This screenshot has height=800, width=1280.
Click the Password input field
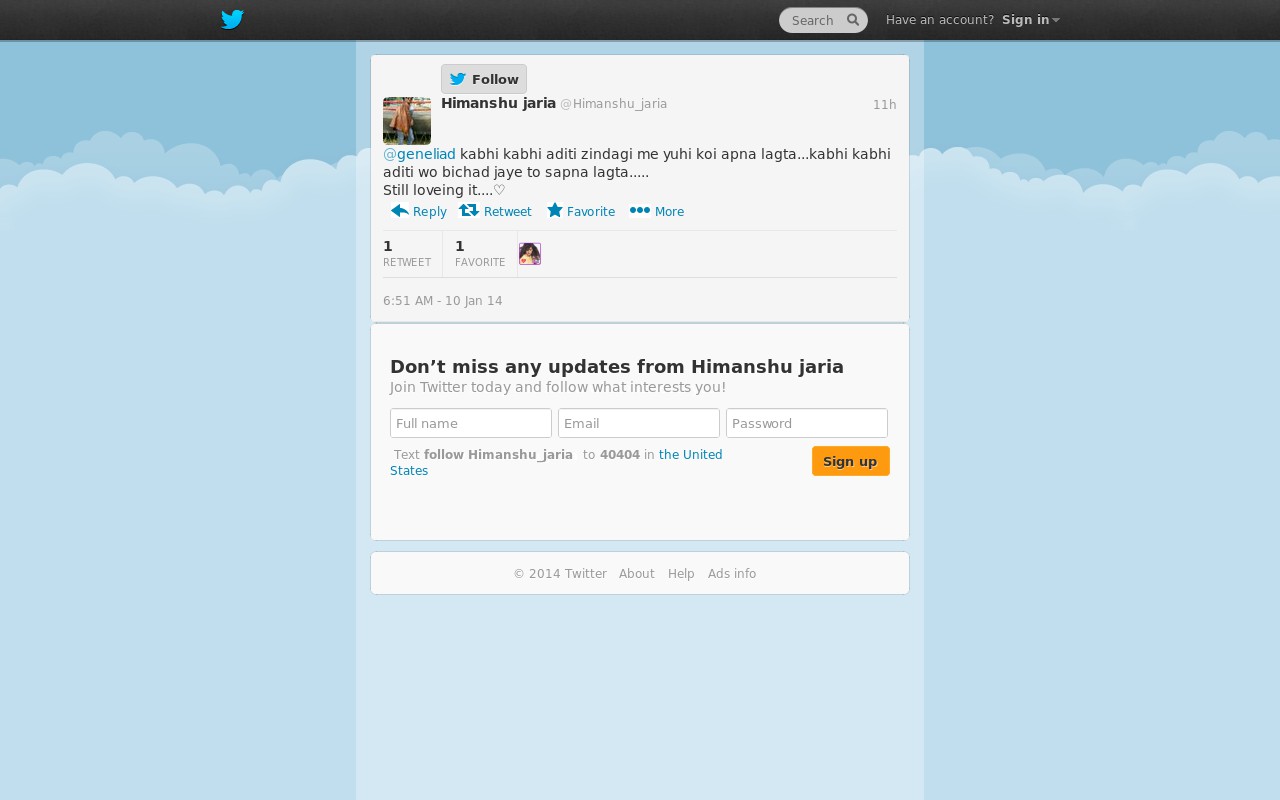(x=807, y=423)
